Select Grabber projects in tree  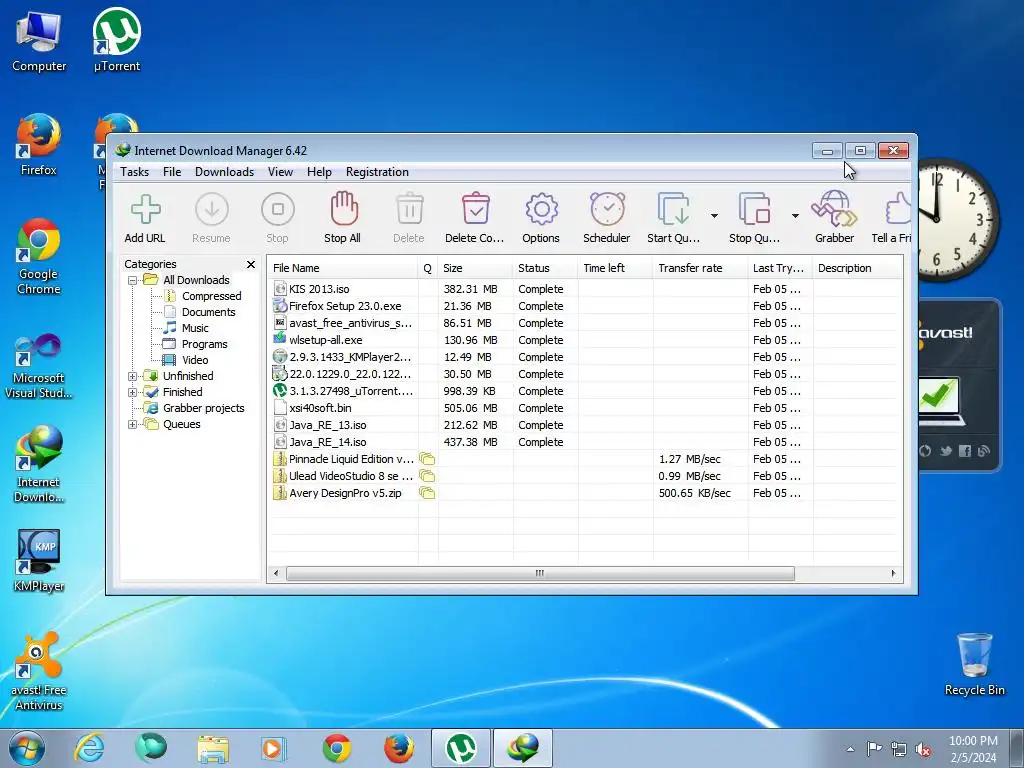pyautogui.click(x=203, y=408)
